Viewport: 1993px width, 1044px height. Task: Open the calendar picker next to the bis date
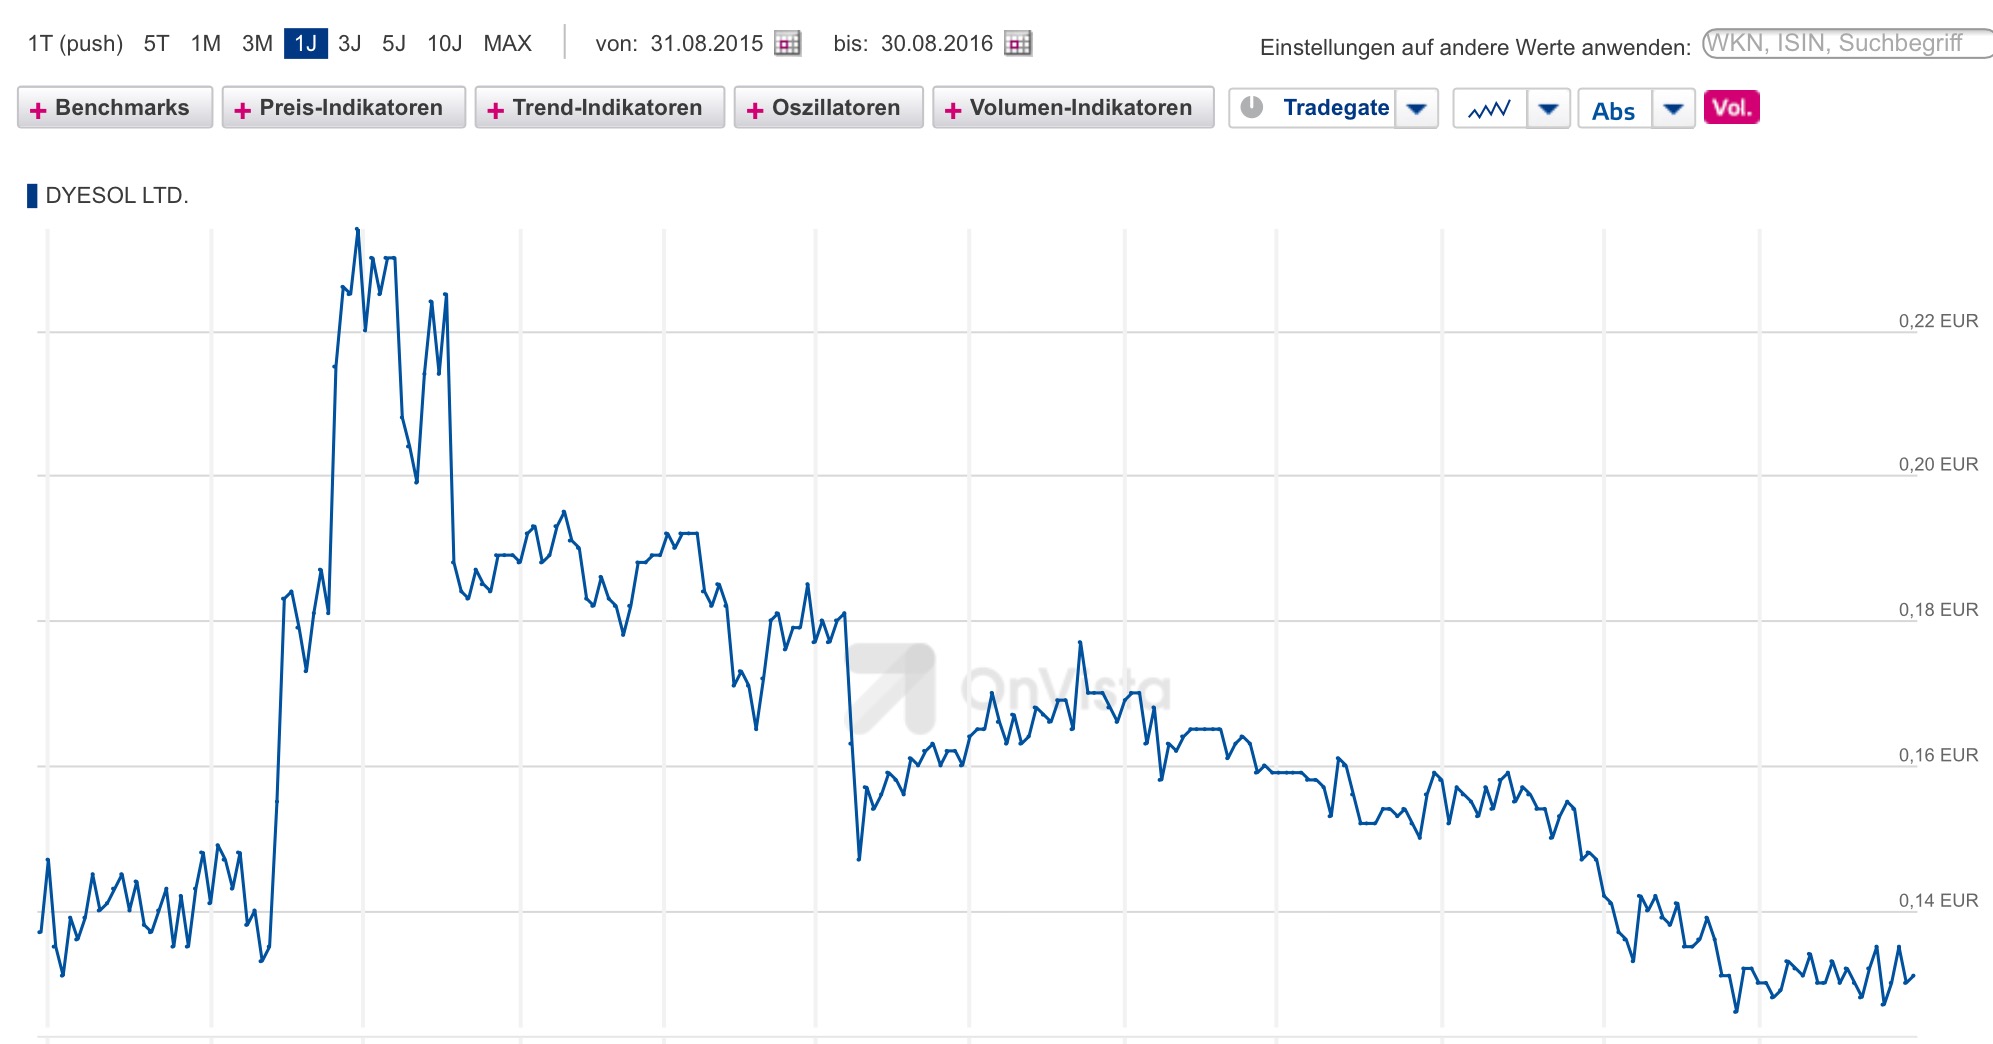pyautogui.click(x=1019, y=44)
